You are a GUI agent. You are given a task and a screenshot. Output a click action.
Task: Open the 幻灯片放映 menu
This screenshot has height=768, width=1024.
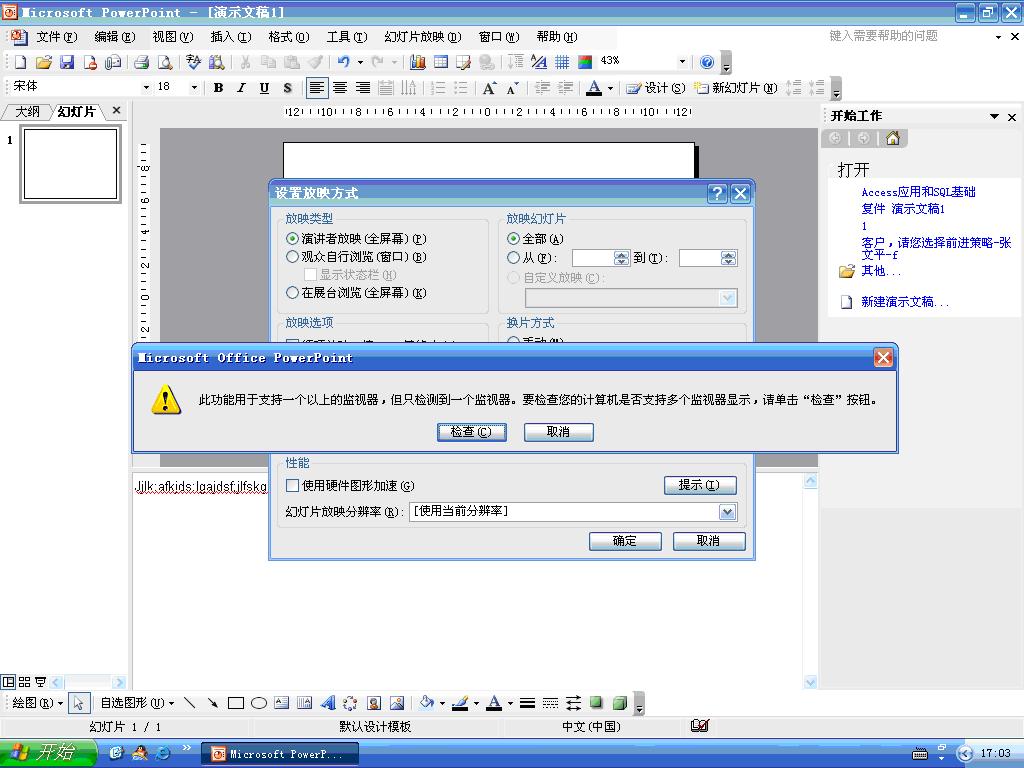423,37
